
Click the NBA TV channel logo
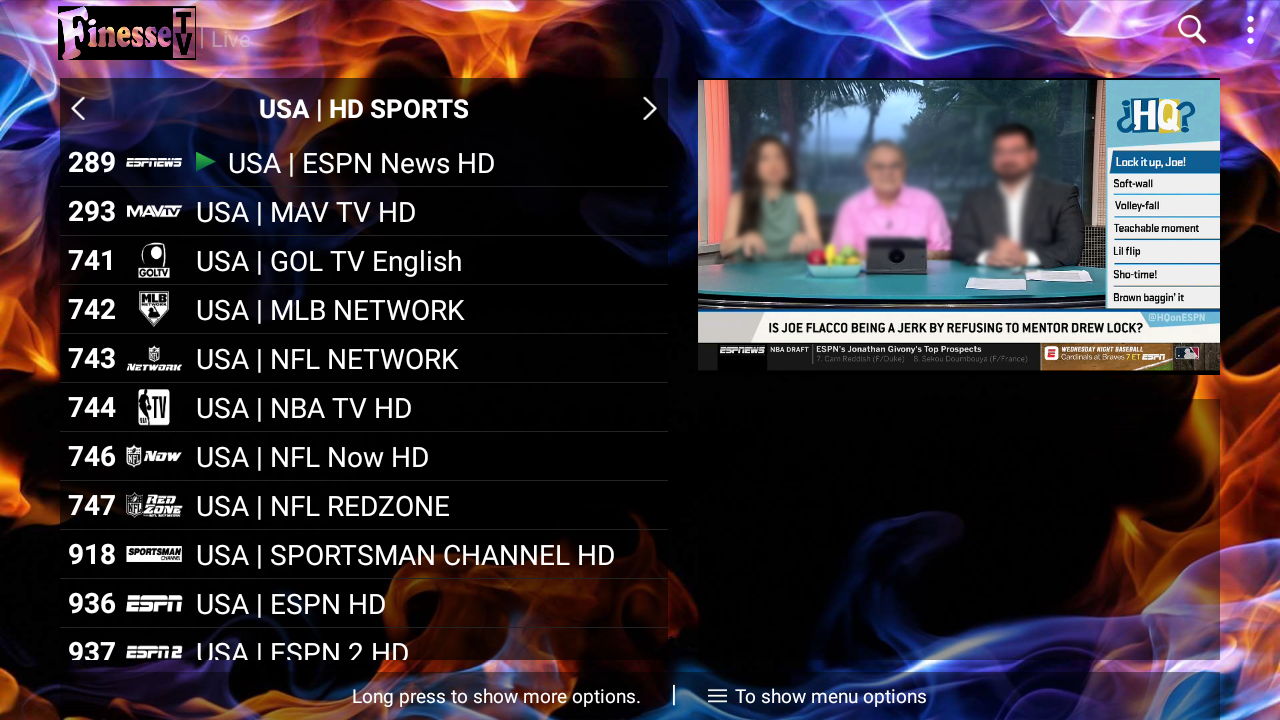tap(154, 407)
